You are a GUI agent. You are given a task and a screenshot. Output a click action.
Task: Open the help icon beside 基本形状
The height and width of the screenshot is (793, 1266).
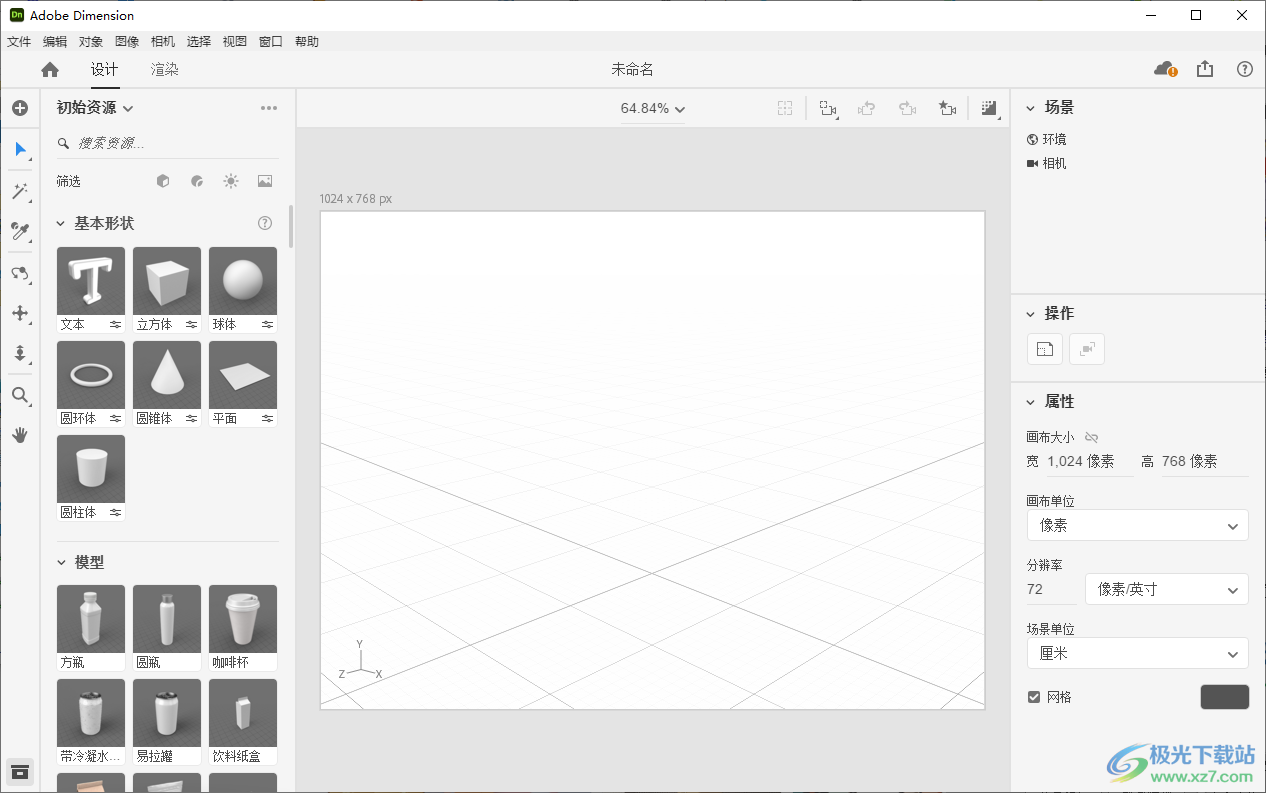tap(265, 223)
